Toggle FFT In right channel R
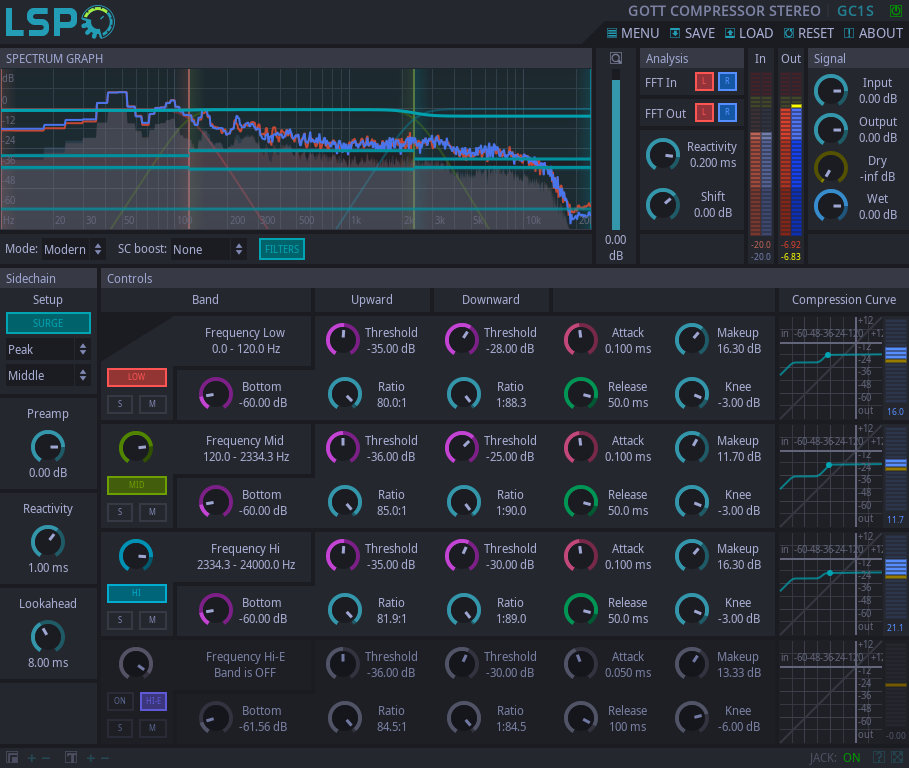909x768 pixels. pos(727,82)
